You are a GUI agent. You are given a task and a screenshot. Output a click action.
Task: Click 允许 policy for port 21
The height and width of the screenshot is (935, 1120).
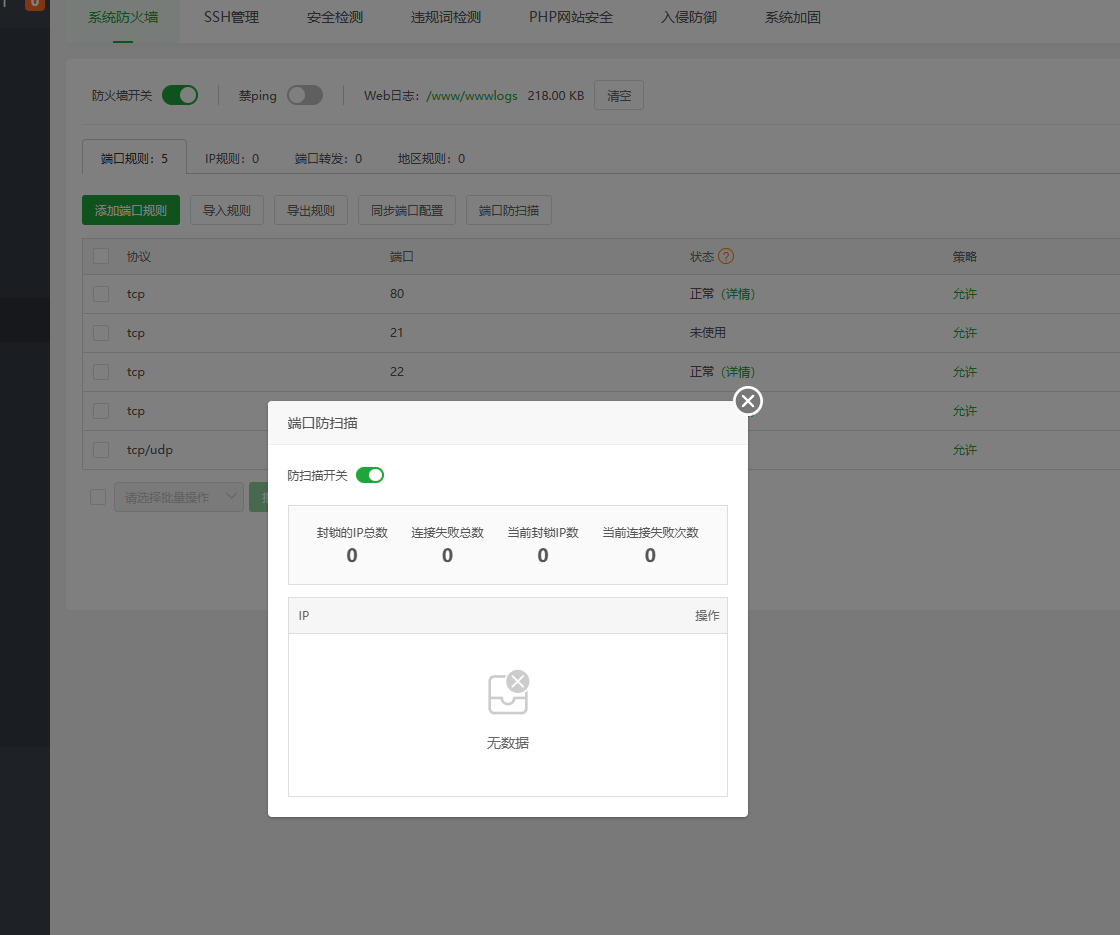coord(964,333)
